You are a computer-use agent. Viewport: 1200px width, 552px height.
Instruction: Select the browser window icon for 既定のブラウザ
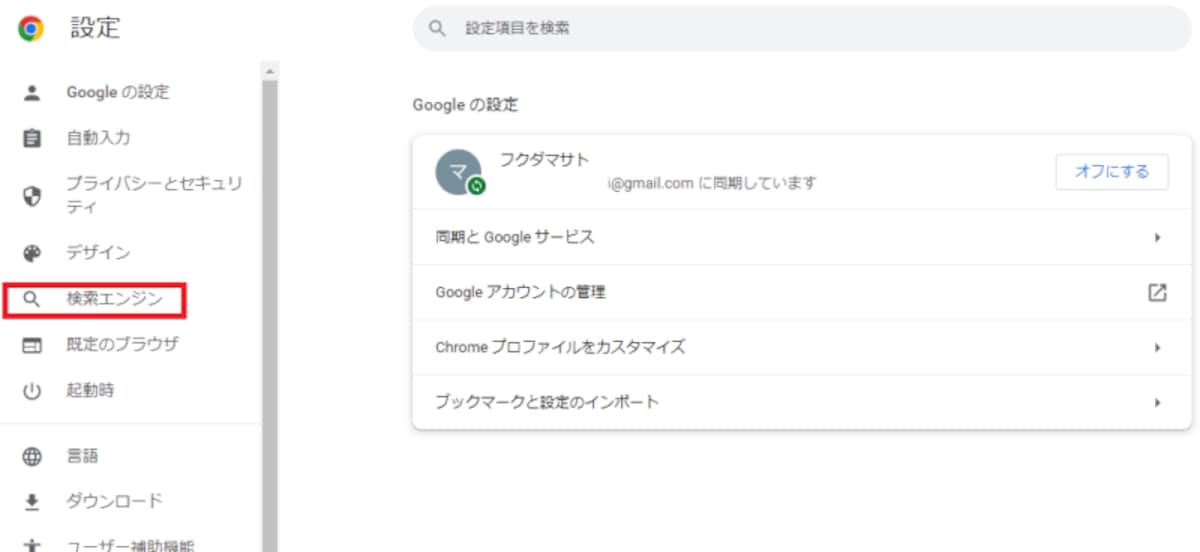coord(32,345)
